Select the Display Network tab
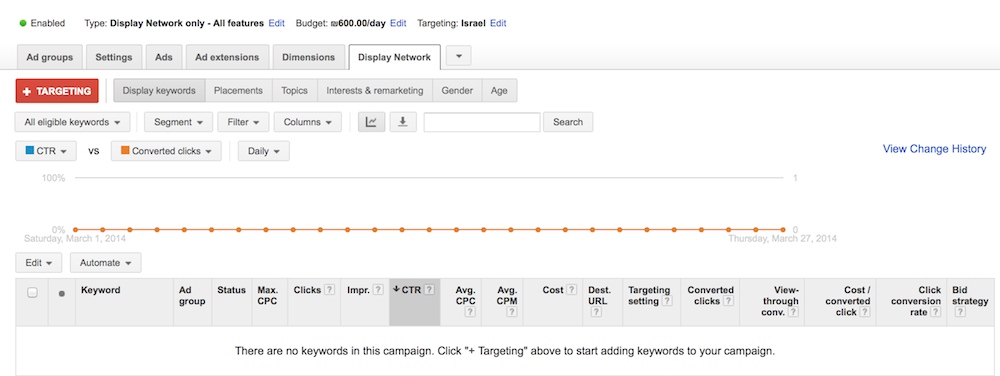Viewport: 1000px width, 376px height. coord(394,57)
